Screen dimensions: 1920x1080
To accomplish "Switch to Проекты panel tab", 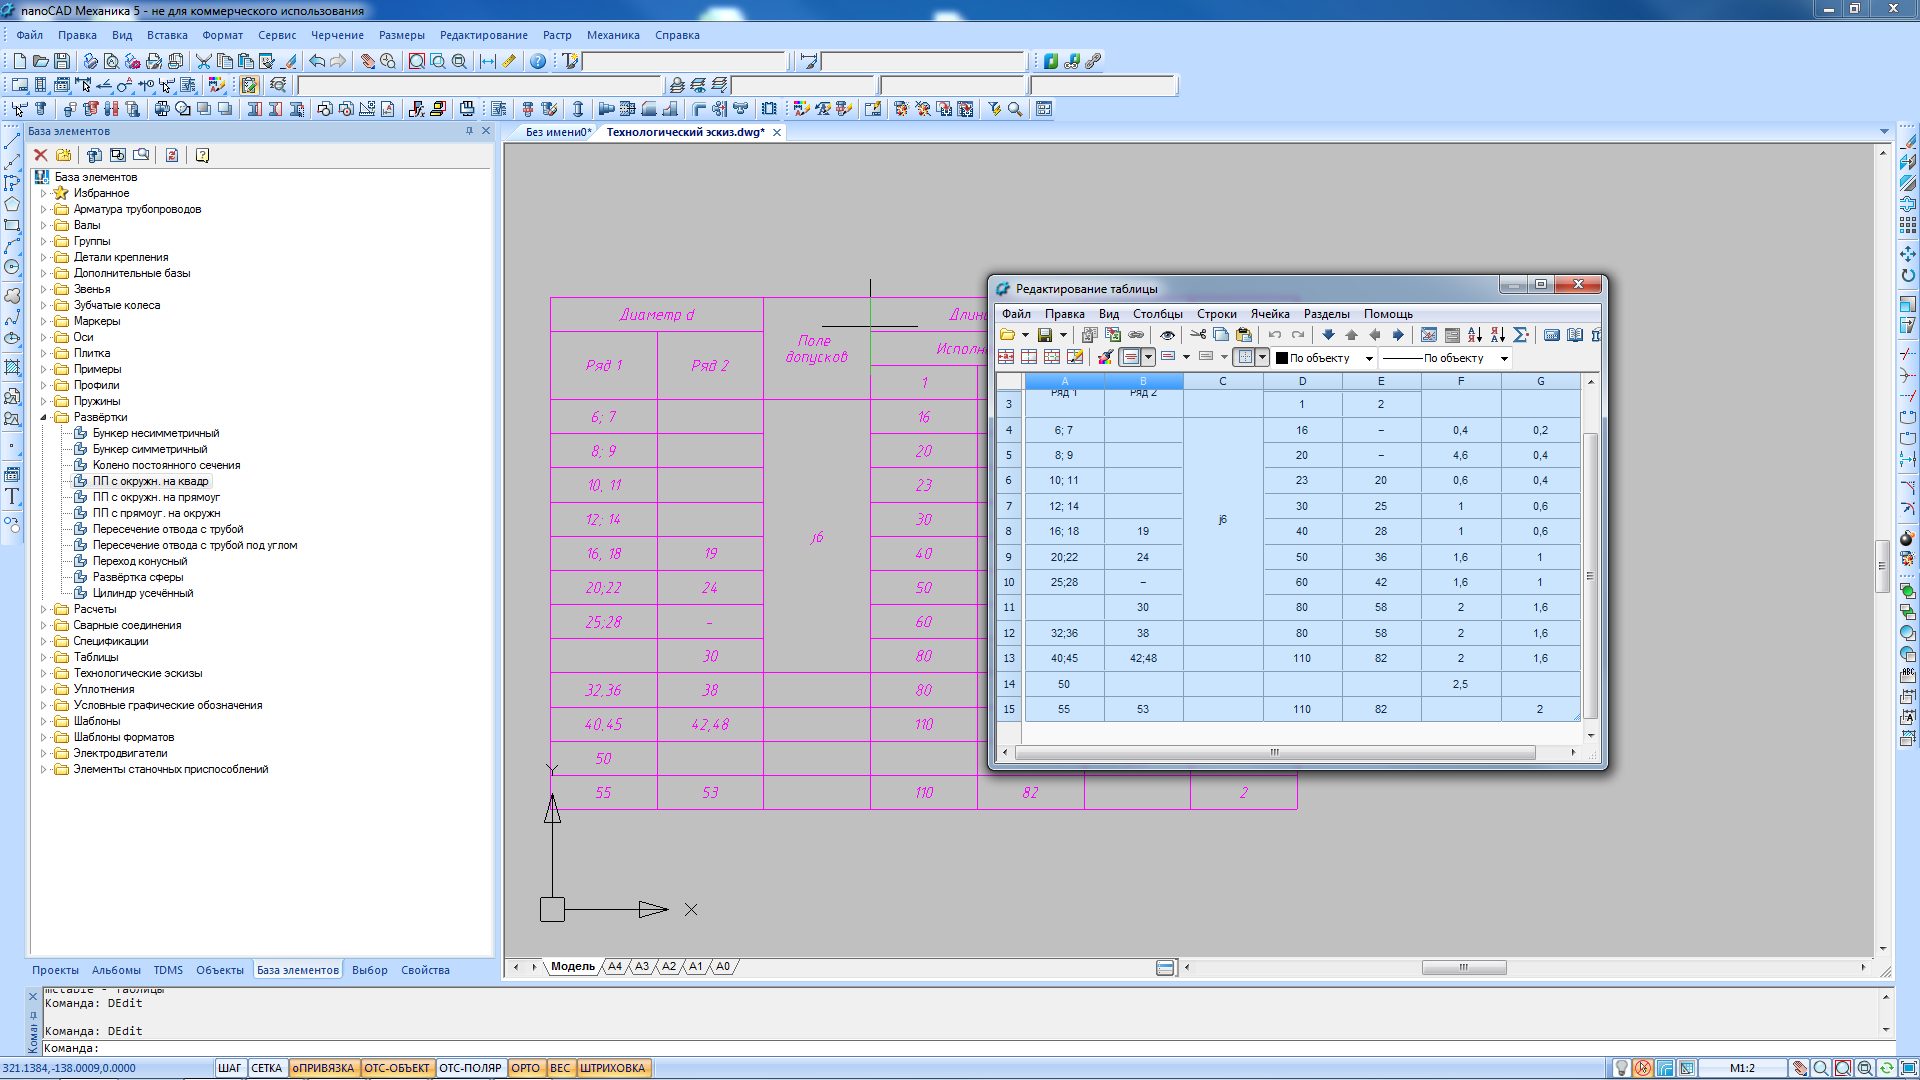I will 55,970.
